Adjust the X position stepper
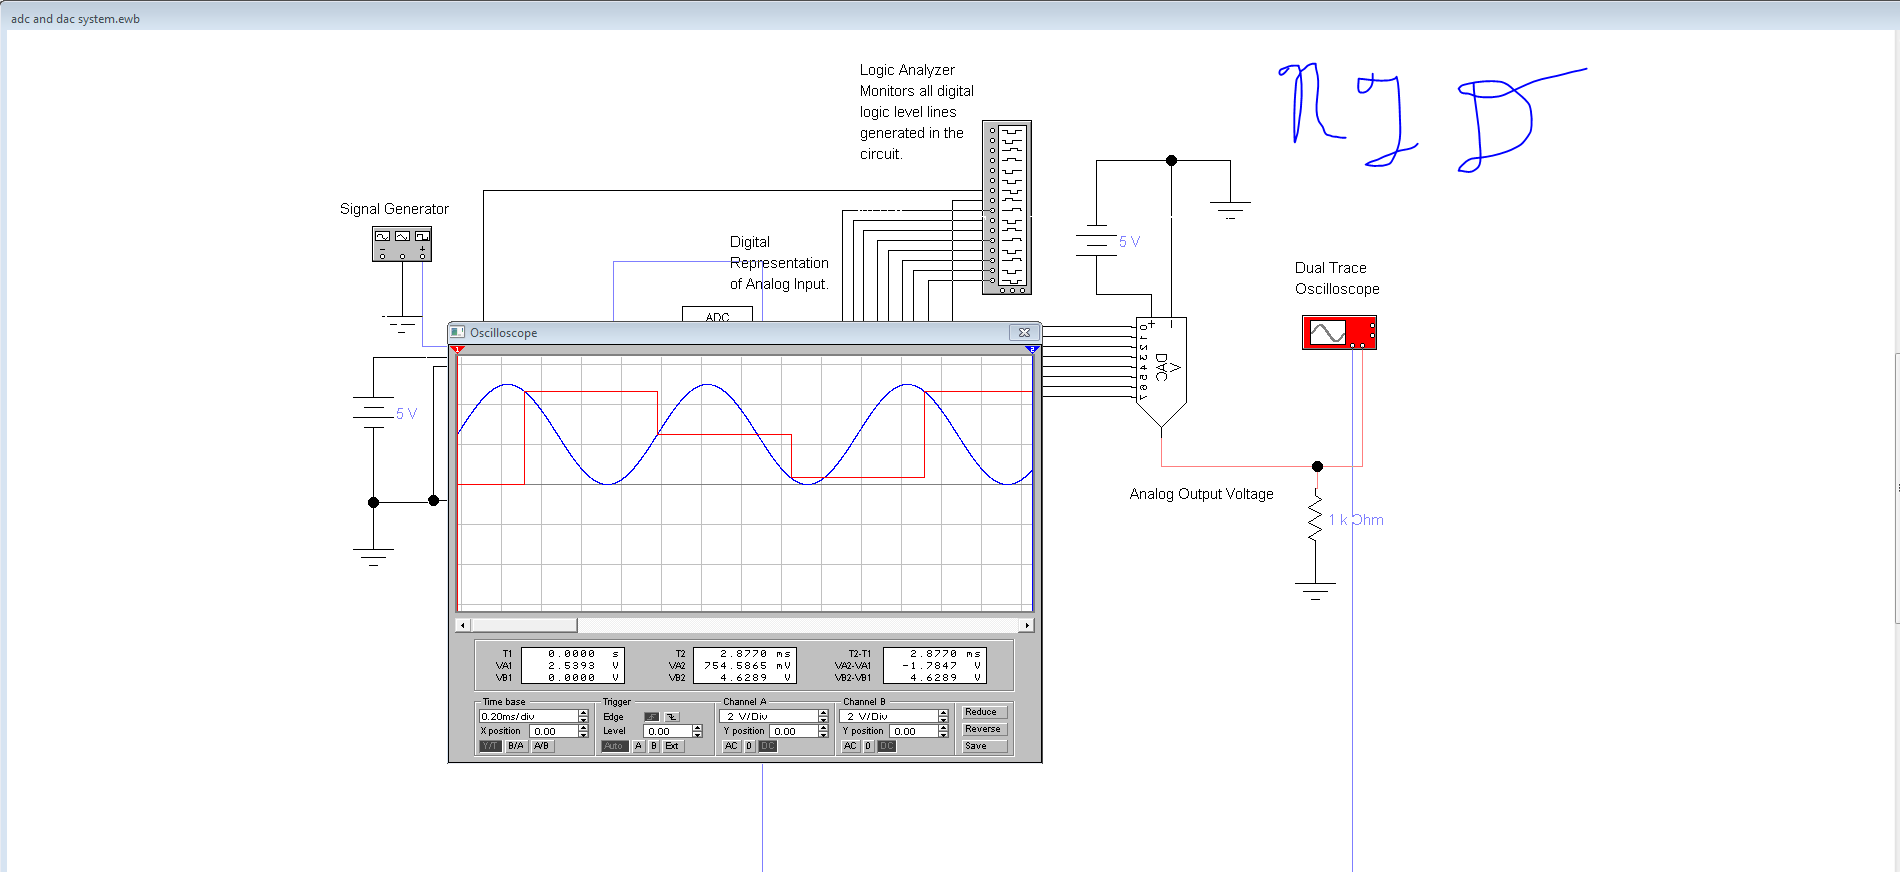Image resolution: width=1900 pixels, height=872 pixels. (583, 731)
